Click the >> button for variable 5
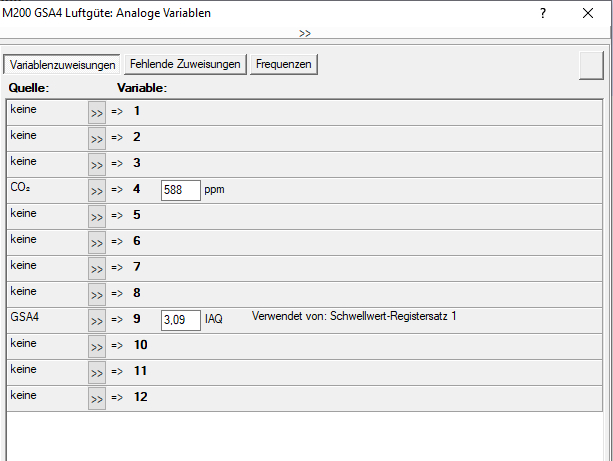The width and height of the screenshot is (613, 461). [97, 216]
